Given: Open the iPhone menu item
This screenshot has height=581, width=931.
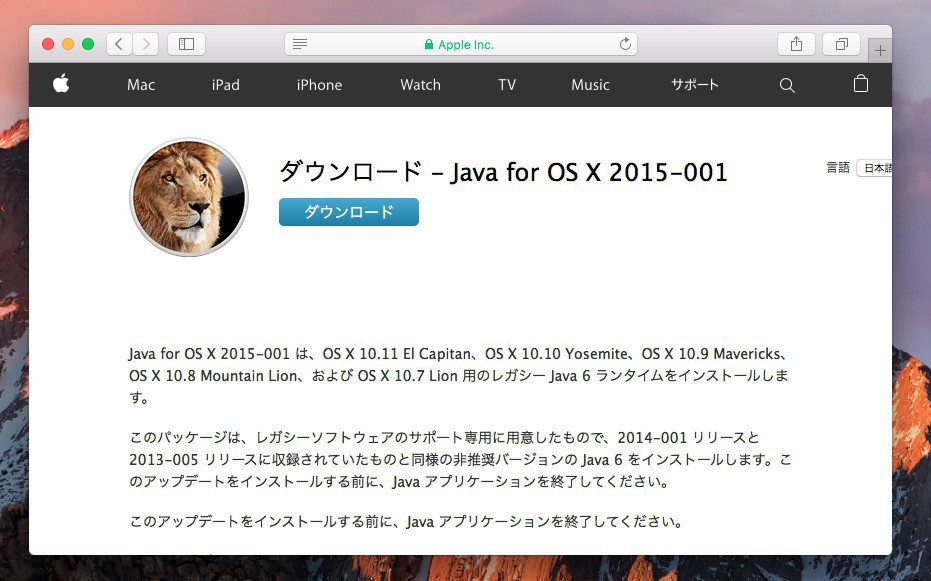Looking at the screenshot, I should (x=319, y=85).
